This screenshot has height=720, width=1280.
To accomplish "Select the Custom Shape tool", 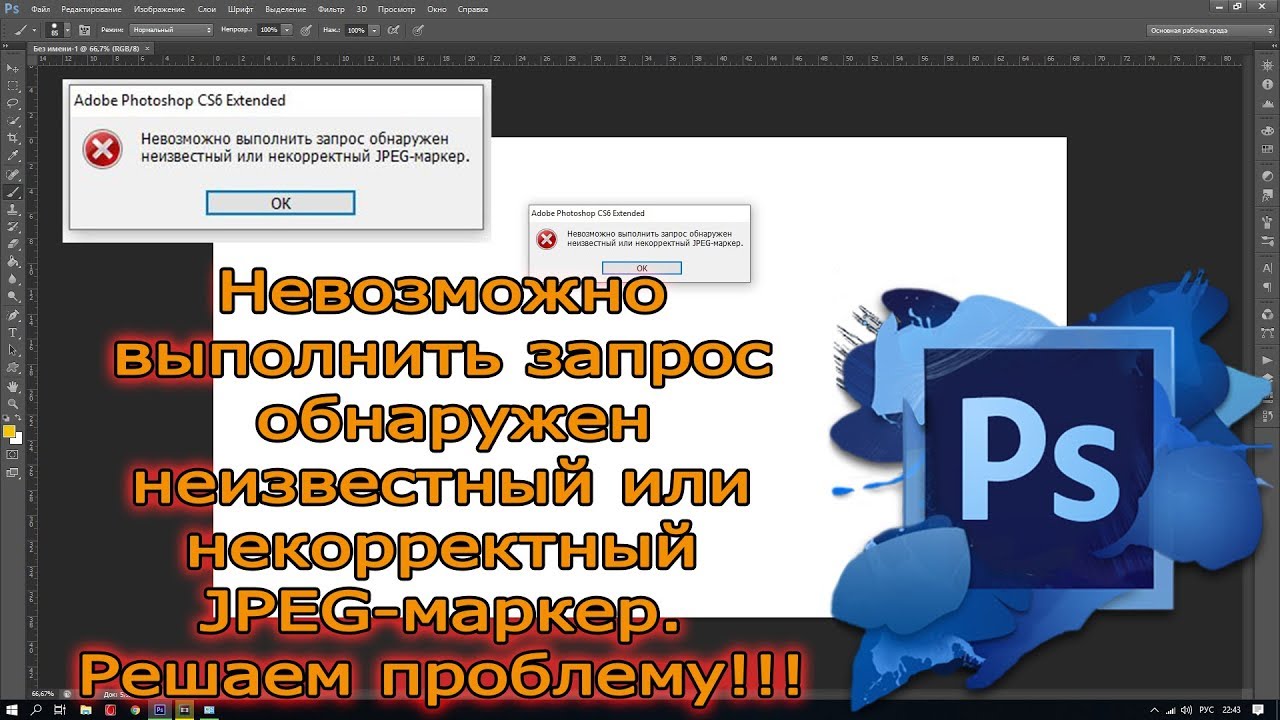I will [x=13, y=367].
